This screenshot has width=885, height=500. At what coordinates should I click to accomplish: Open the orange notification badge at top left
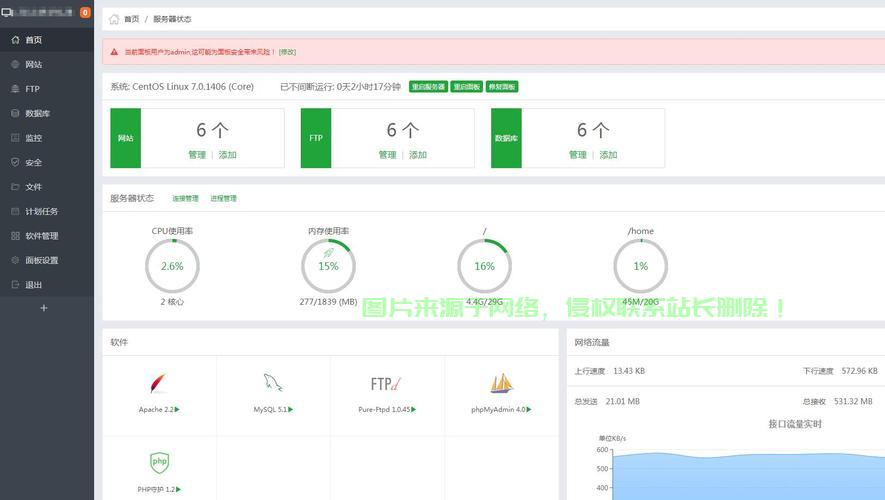(85, 13)
